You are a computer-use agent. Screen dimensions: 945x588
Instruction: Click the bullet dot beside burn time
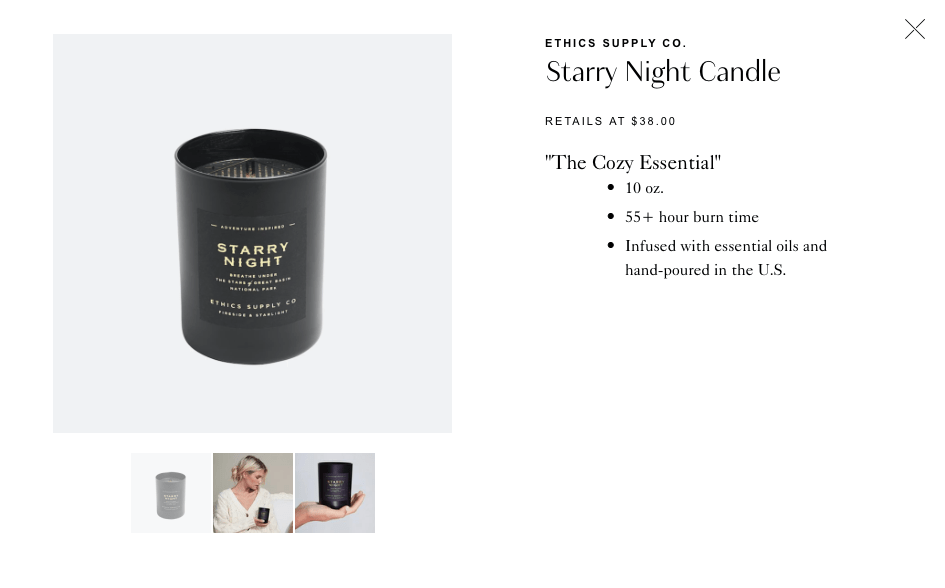[611, 216]
